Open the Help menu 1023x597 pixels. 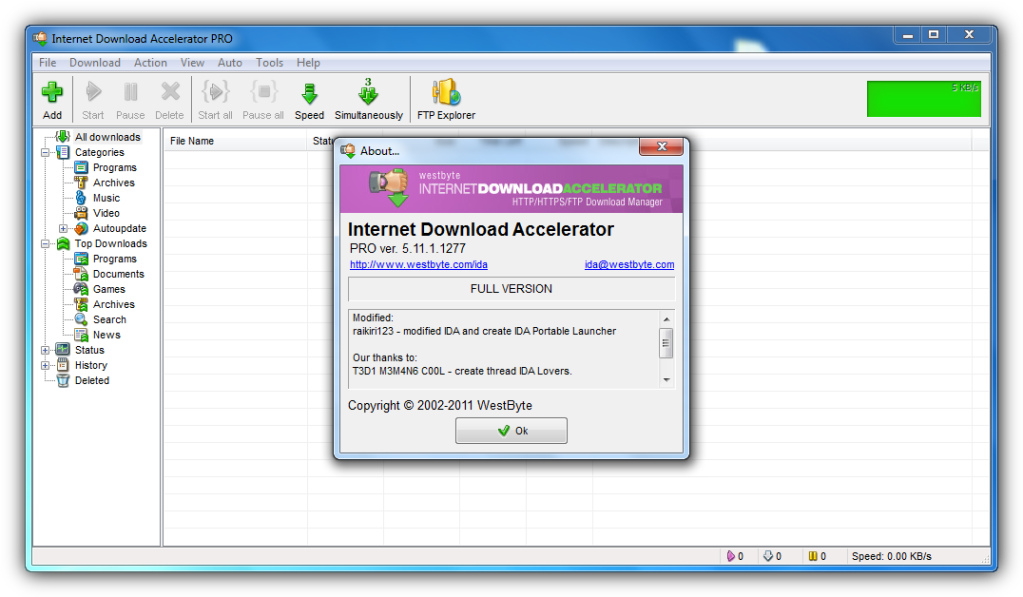click(308, 63)
